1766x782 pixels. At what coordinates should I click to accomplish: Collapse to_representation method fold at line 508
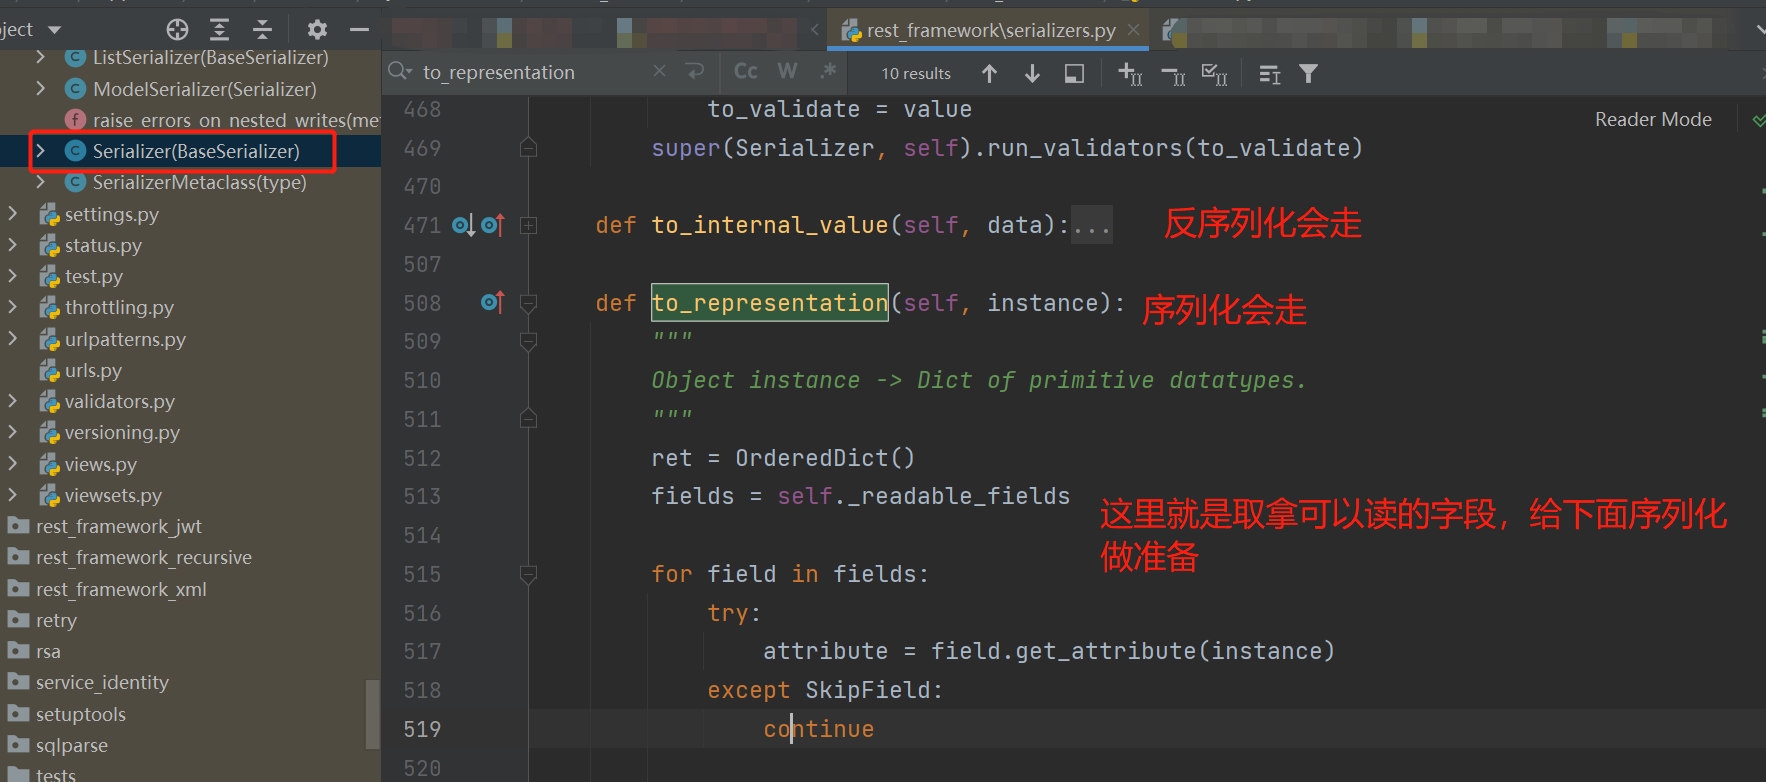[529, 302]
